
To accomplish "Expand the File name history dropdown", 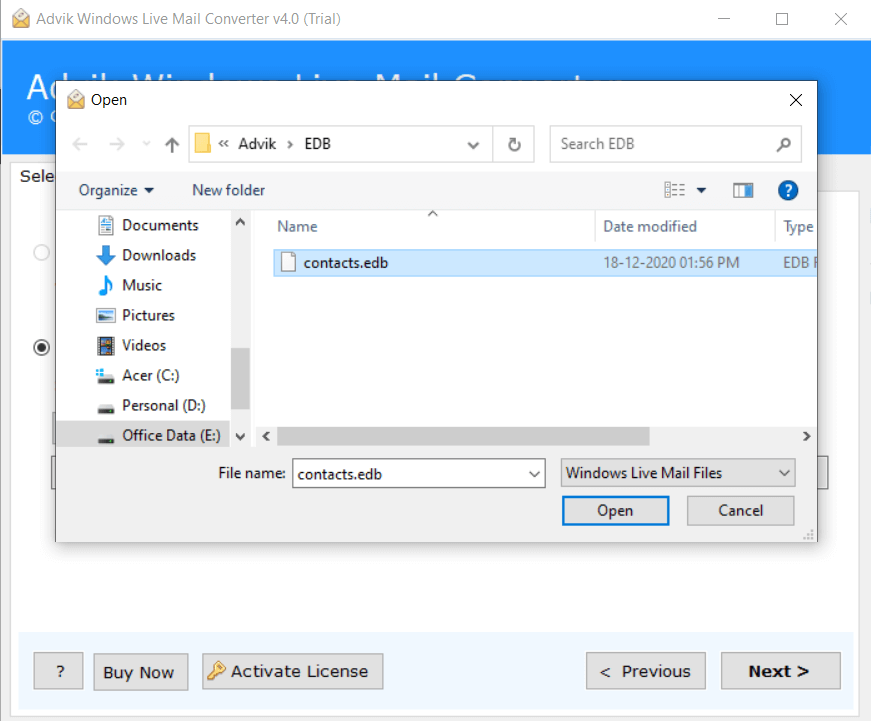I will [534, 474].
